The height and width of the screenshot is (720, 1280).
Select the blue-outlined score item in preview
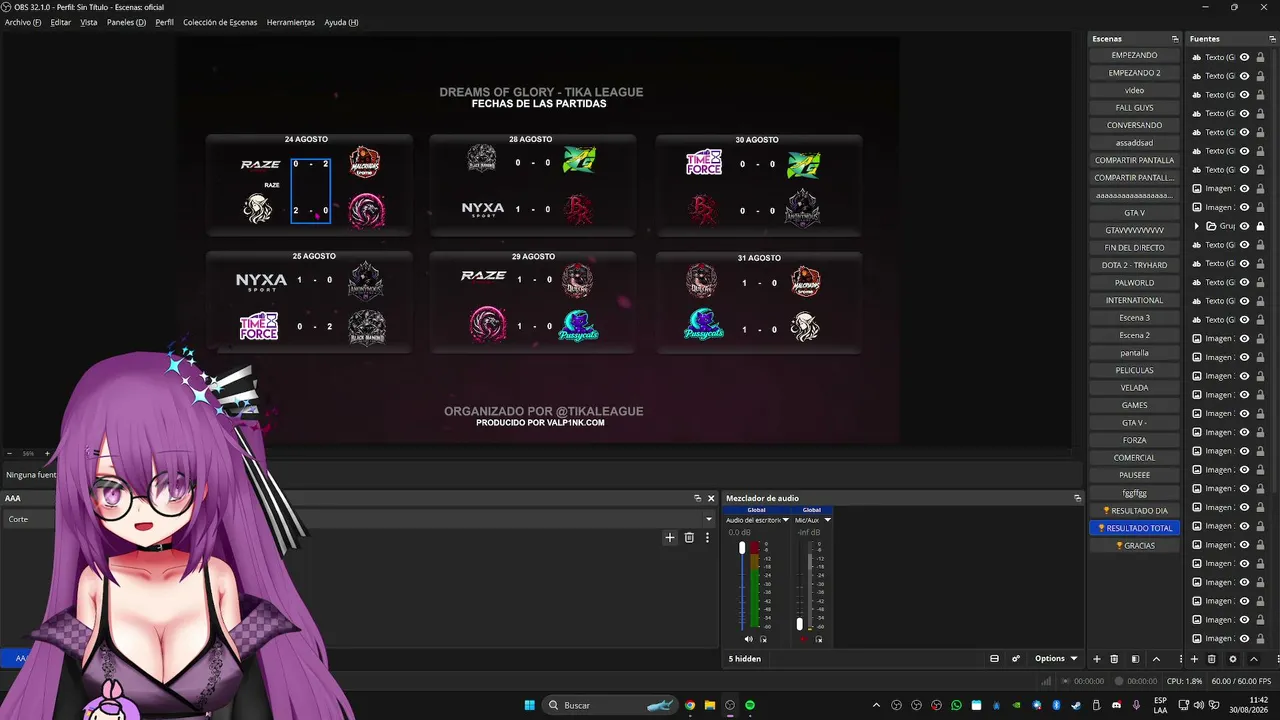(x=310, y=190)
